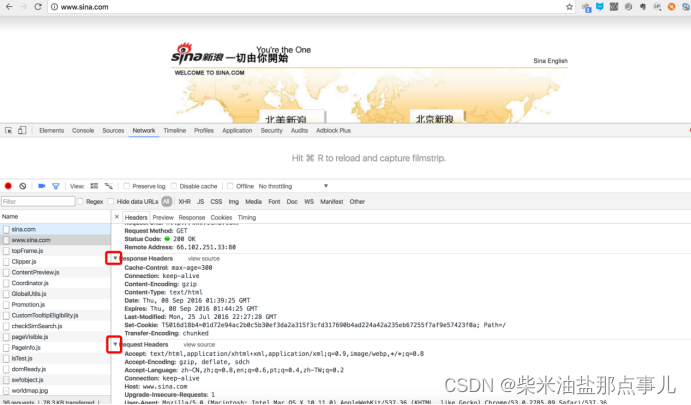Screen dimensions: 691x405
Task: Click view source beside Request Headers
Action: [199, 345]
